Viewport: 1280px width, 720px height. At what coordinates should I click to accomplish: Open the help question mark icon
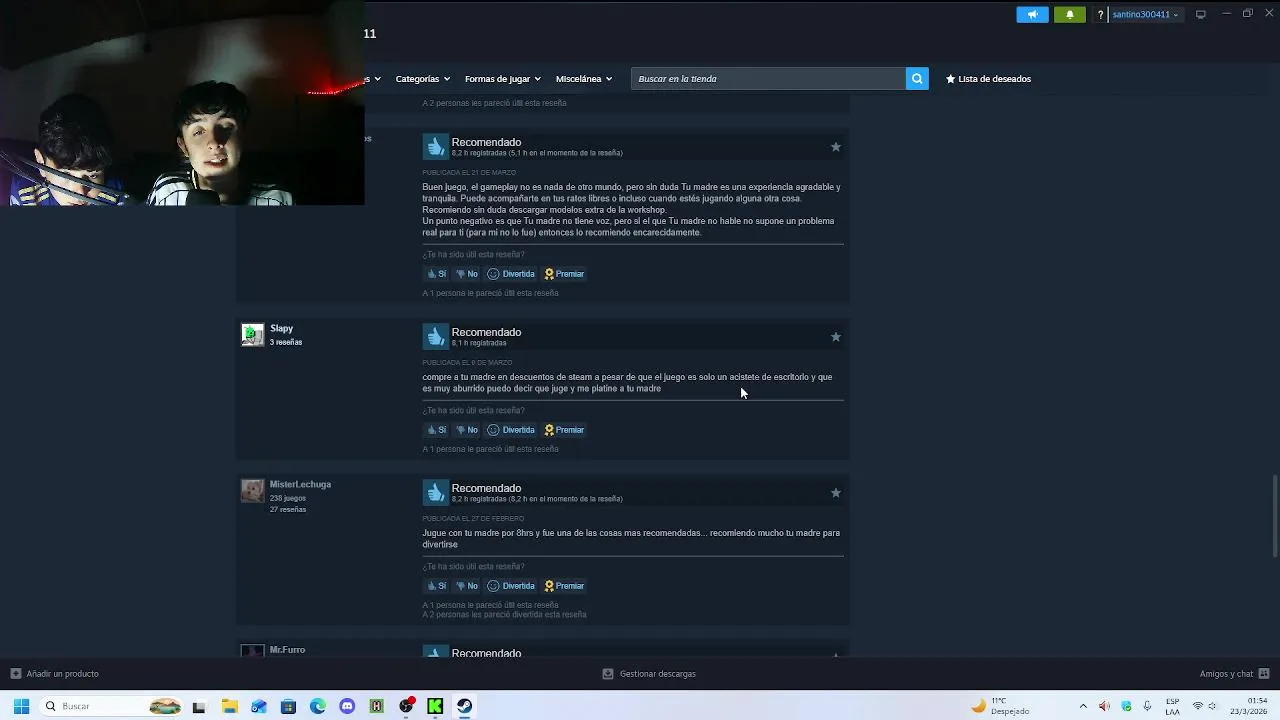[x=1100, y=15]
